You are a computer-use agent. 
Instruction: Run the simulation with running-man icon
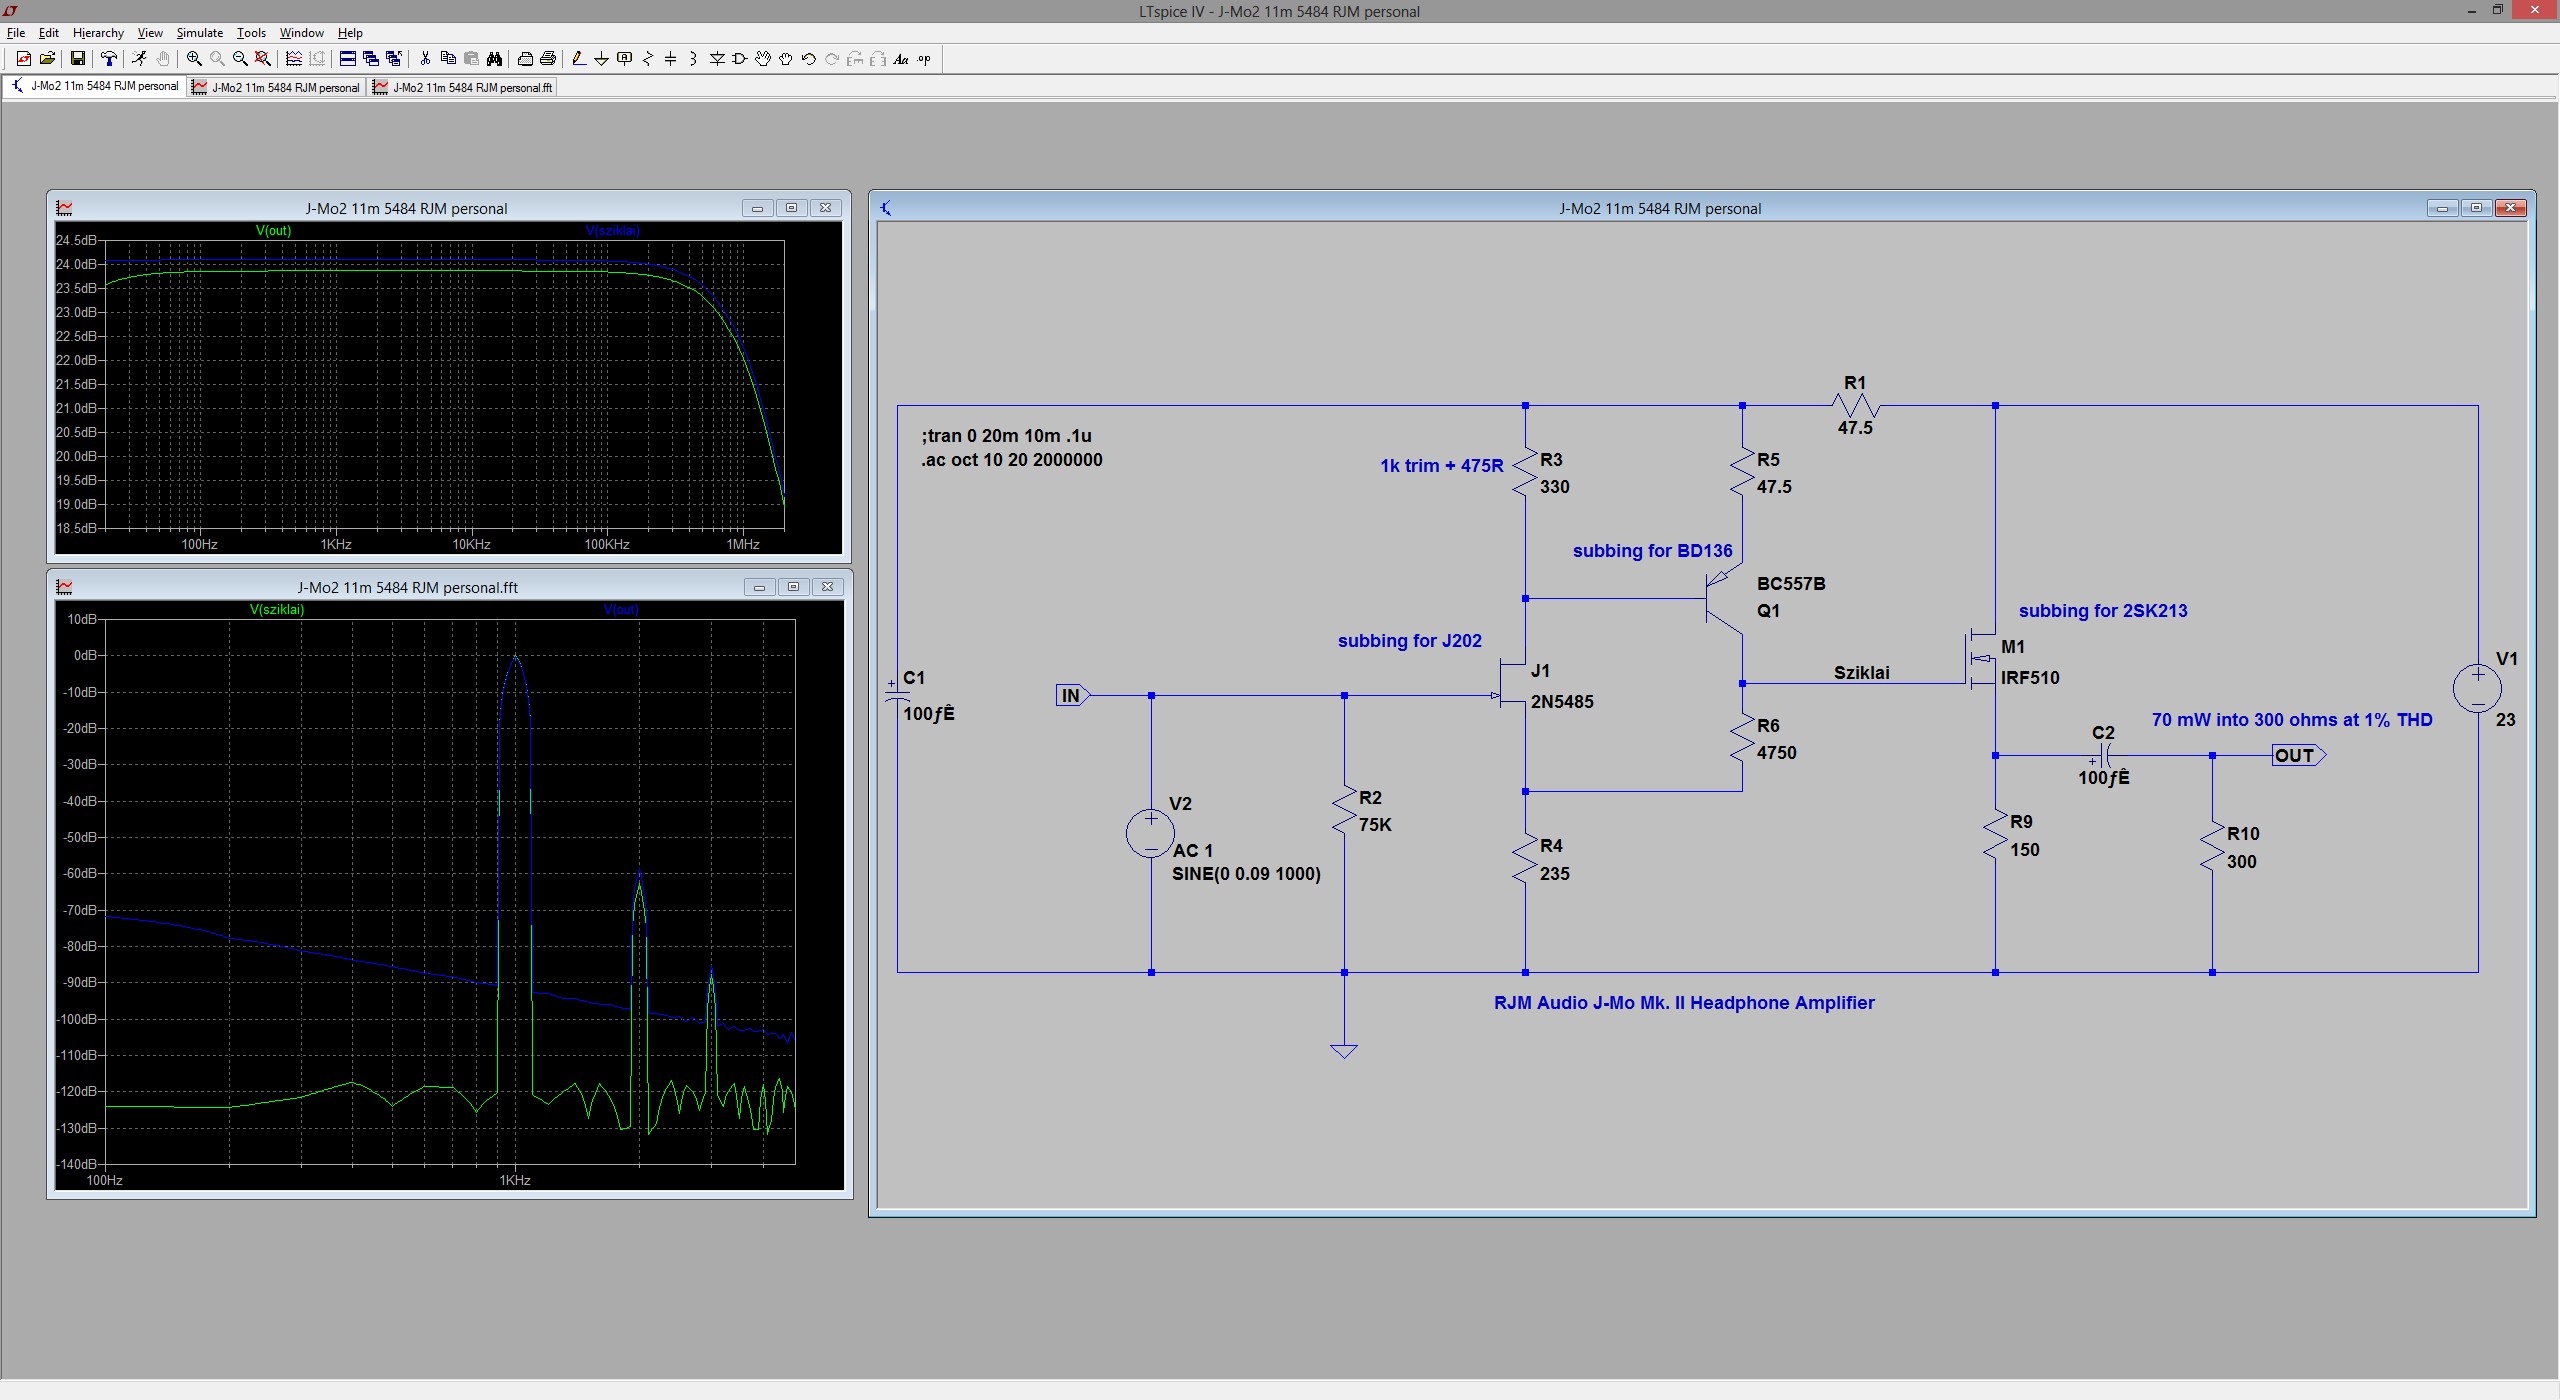(x=139, y=59)
